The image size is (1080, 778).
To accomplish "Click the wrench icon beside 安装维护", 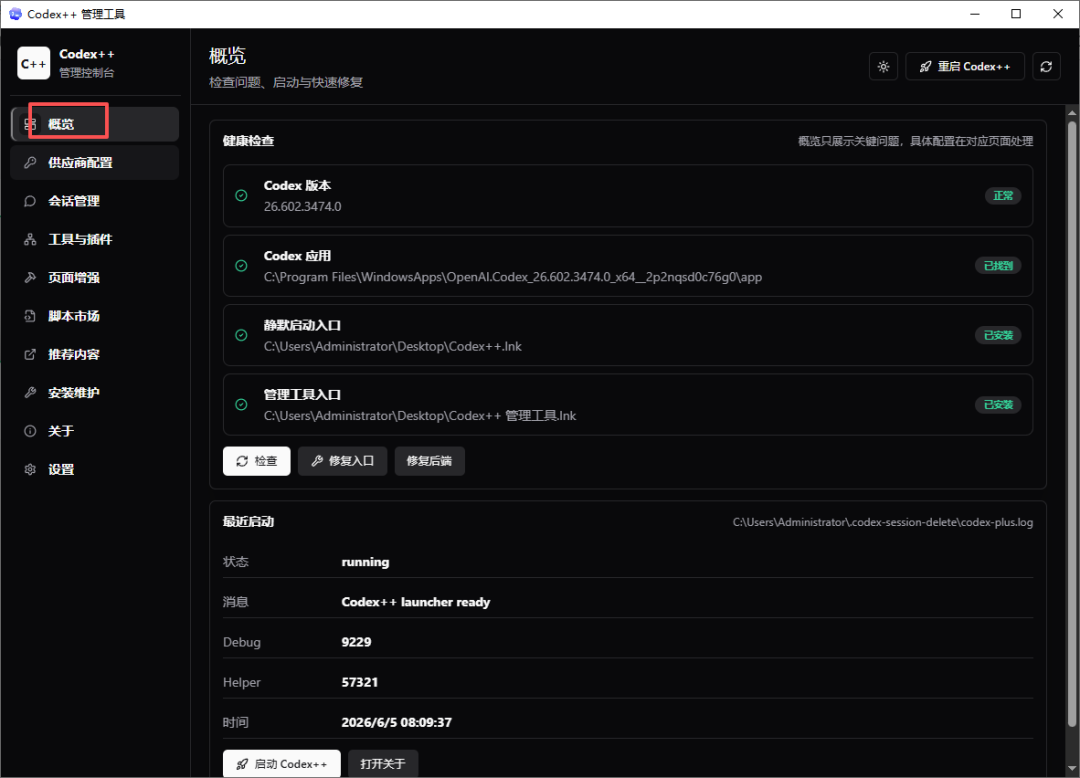I will click(30, 392).
